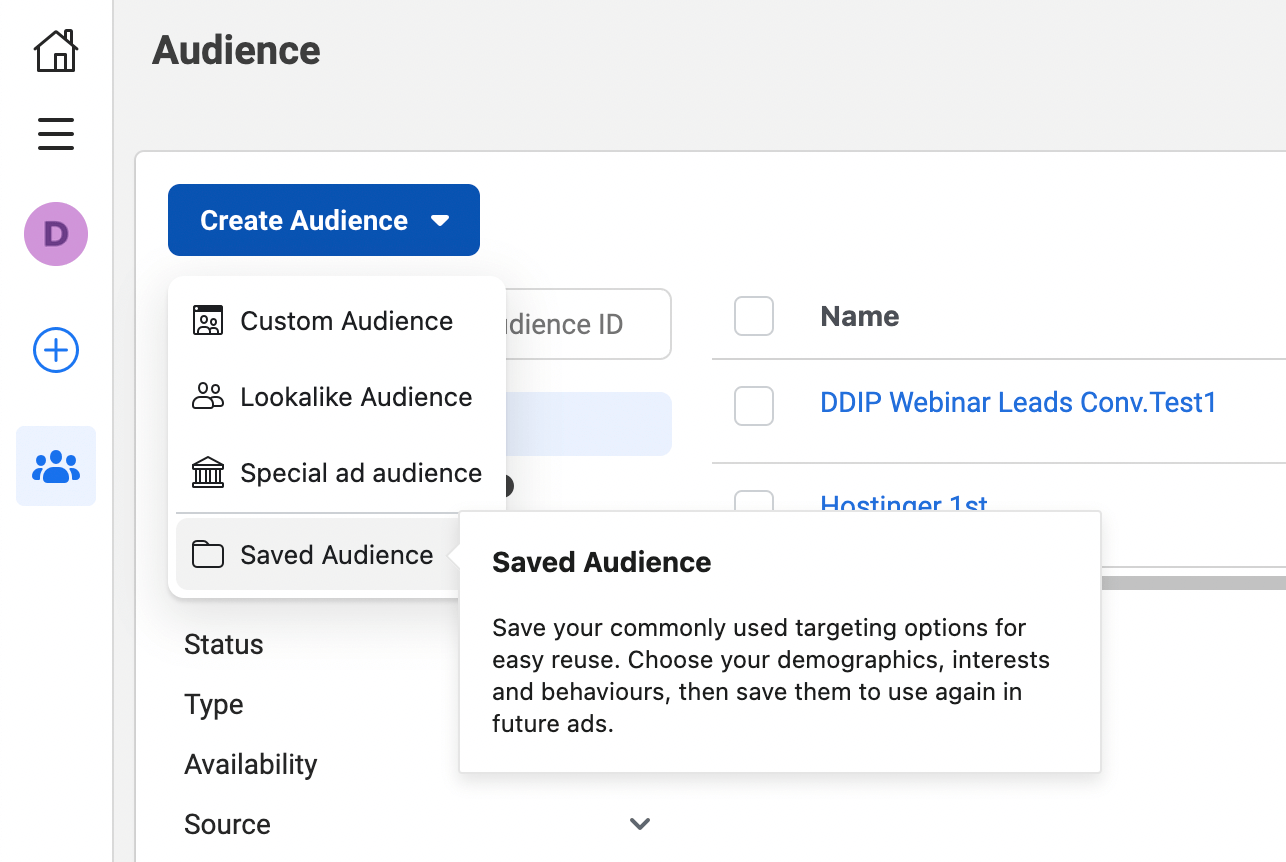Choose Lookalike Audience from the menu
This screenshot has width=1286, height=862.
click(x=356, y=397)
